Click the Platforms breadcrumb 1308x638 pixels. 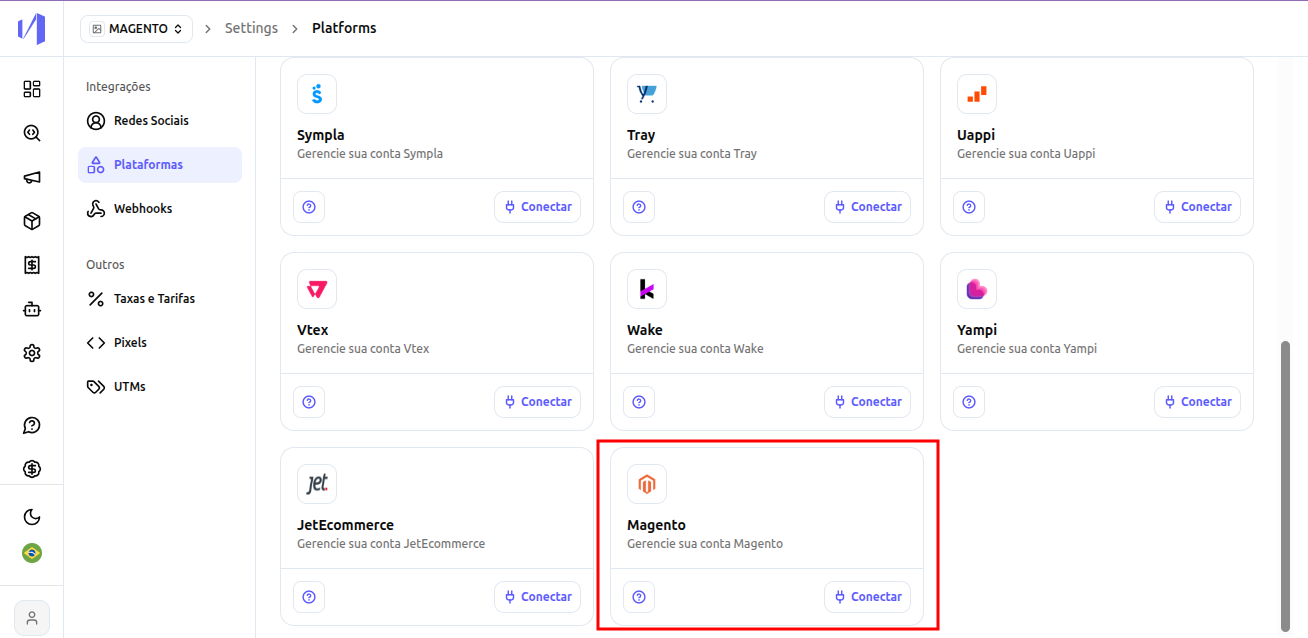point(344,28)
